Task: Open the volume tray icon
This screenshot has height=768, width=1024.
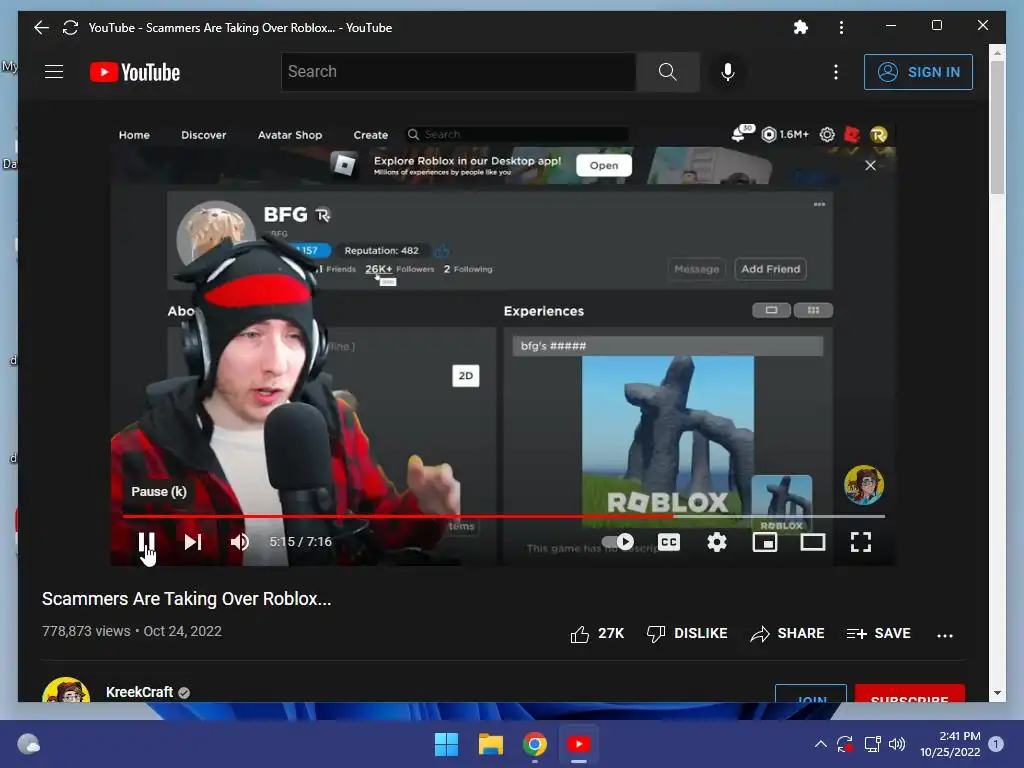Action: pos(897,744)
